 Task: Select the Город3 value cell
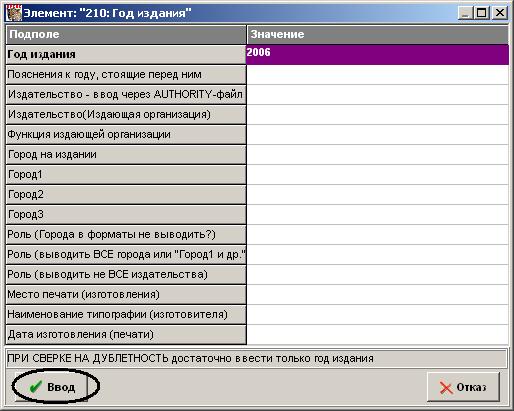pyautogui.click(x=377, y=215)
